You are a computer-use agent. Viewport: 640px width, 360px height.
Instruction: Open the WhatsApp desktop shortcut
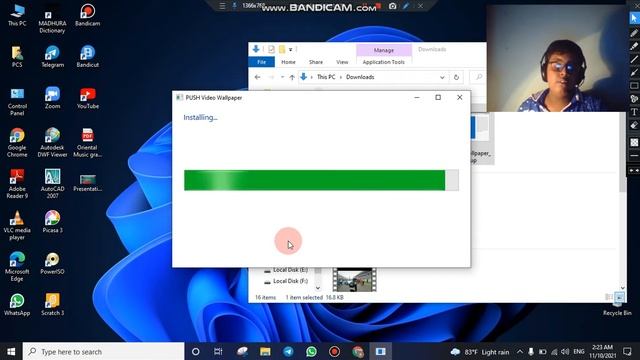coord(17,304)
